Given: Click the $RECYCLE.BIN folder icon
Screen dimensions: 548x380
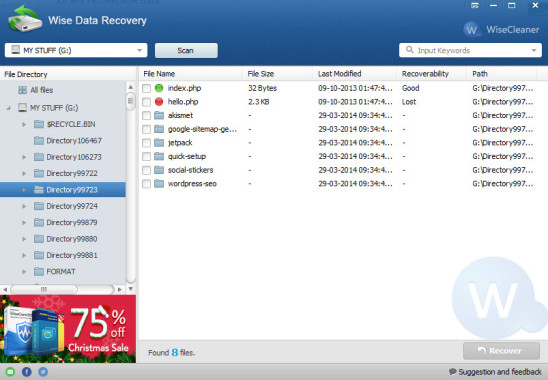Looking at the screenshot, I should 39,124.
